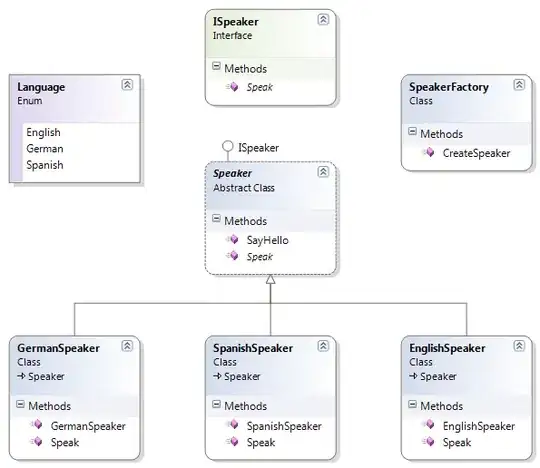Collapse the EnglishSpeaker class chevron
The width and height of the screenshot is (540, 468).
click(519, 346)
